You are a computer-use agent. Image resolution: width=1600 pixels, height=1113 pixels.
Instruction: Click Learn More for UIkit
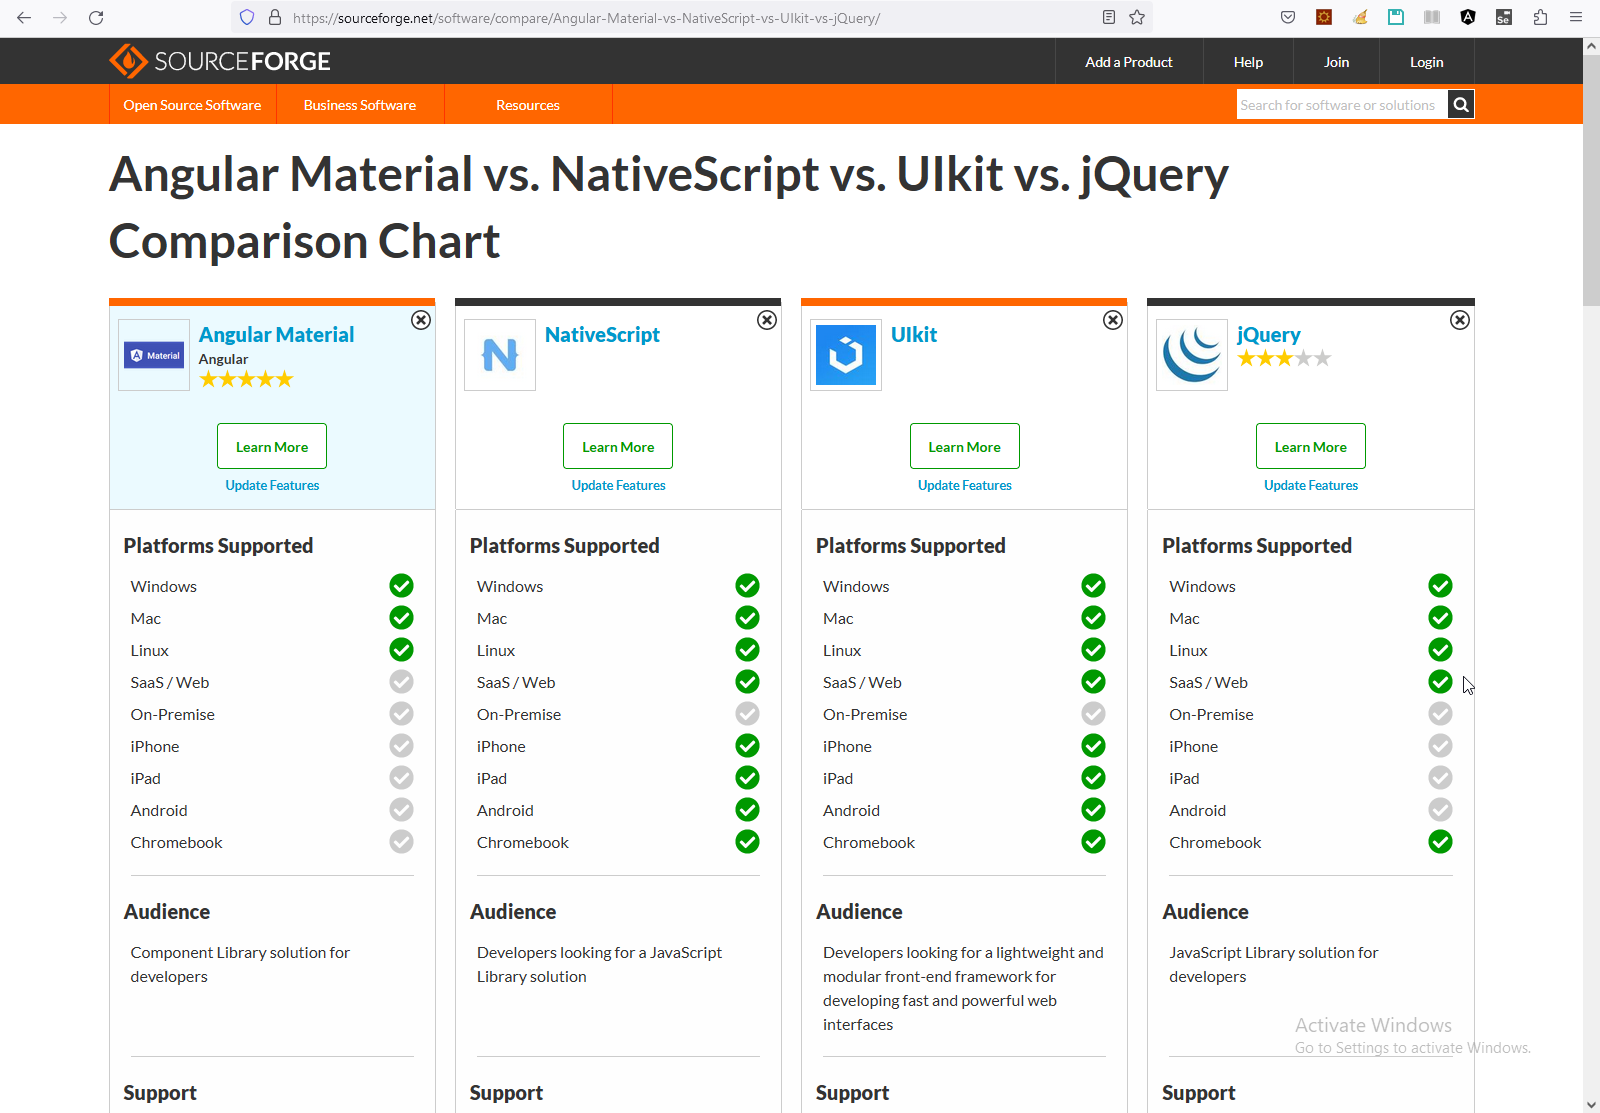point(964,446)
